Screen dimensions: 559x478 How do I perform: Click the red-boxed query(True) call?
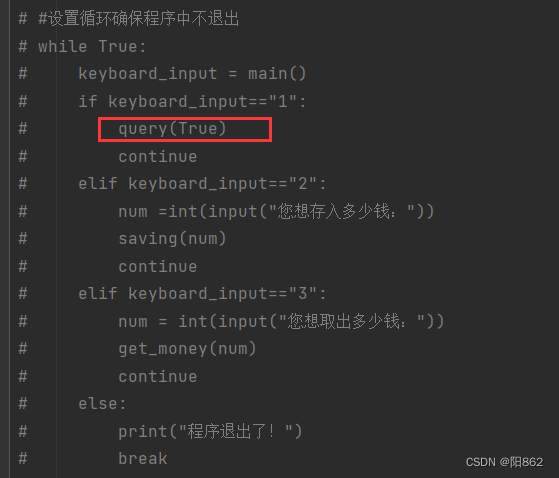(x=173, y=129)
